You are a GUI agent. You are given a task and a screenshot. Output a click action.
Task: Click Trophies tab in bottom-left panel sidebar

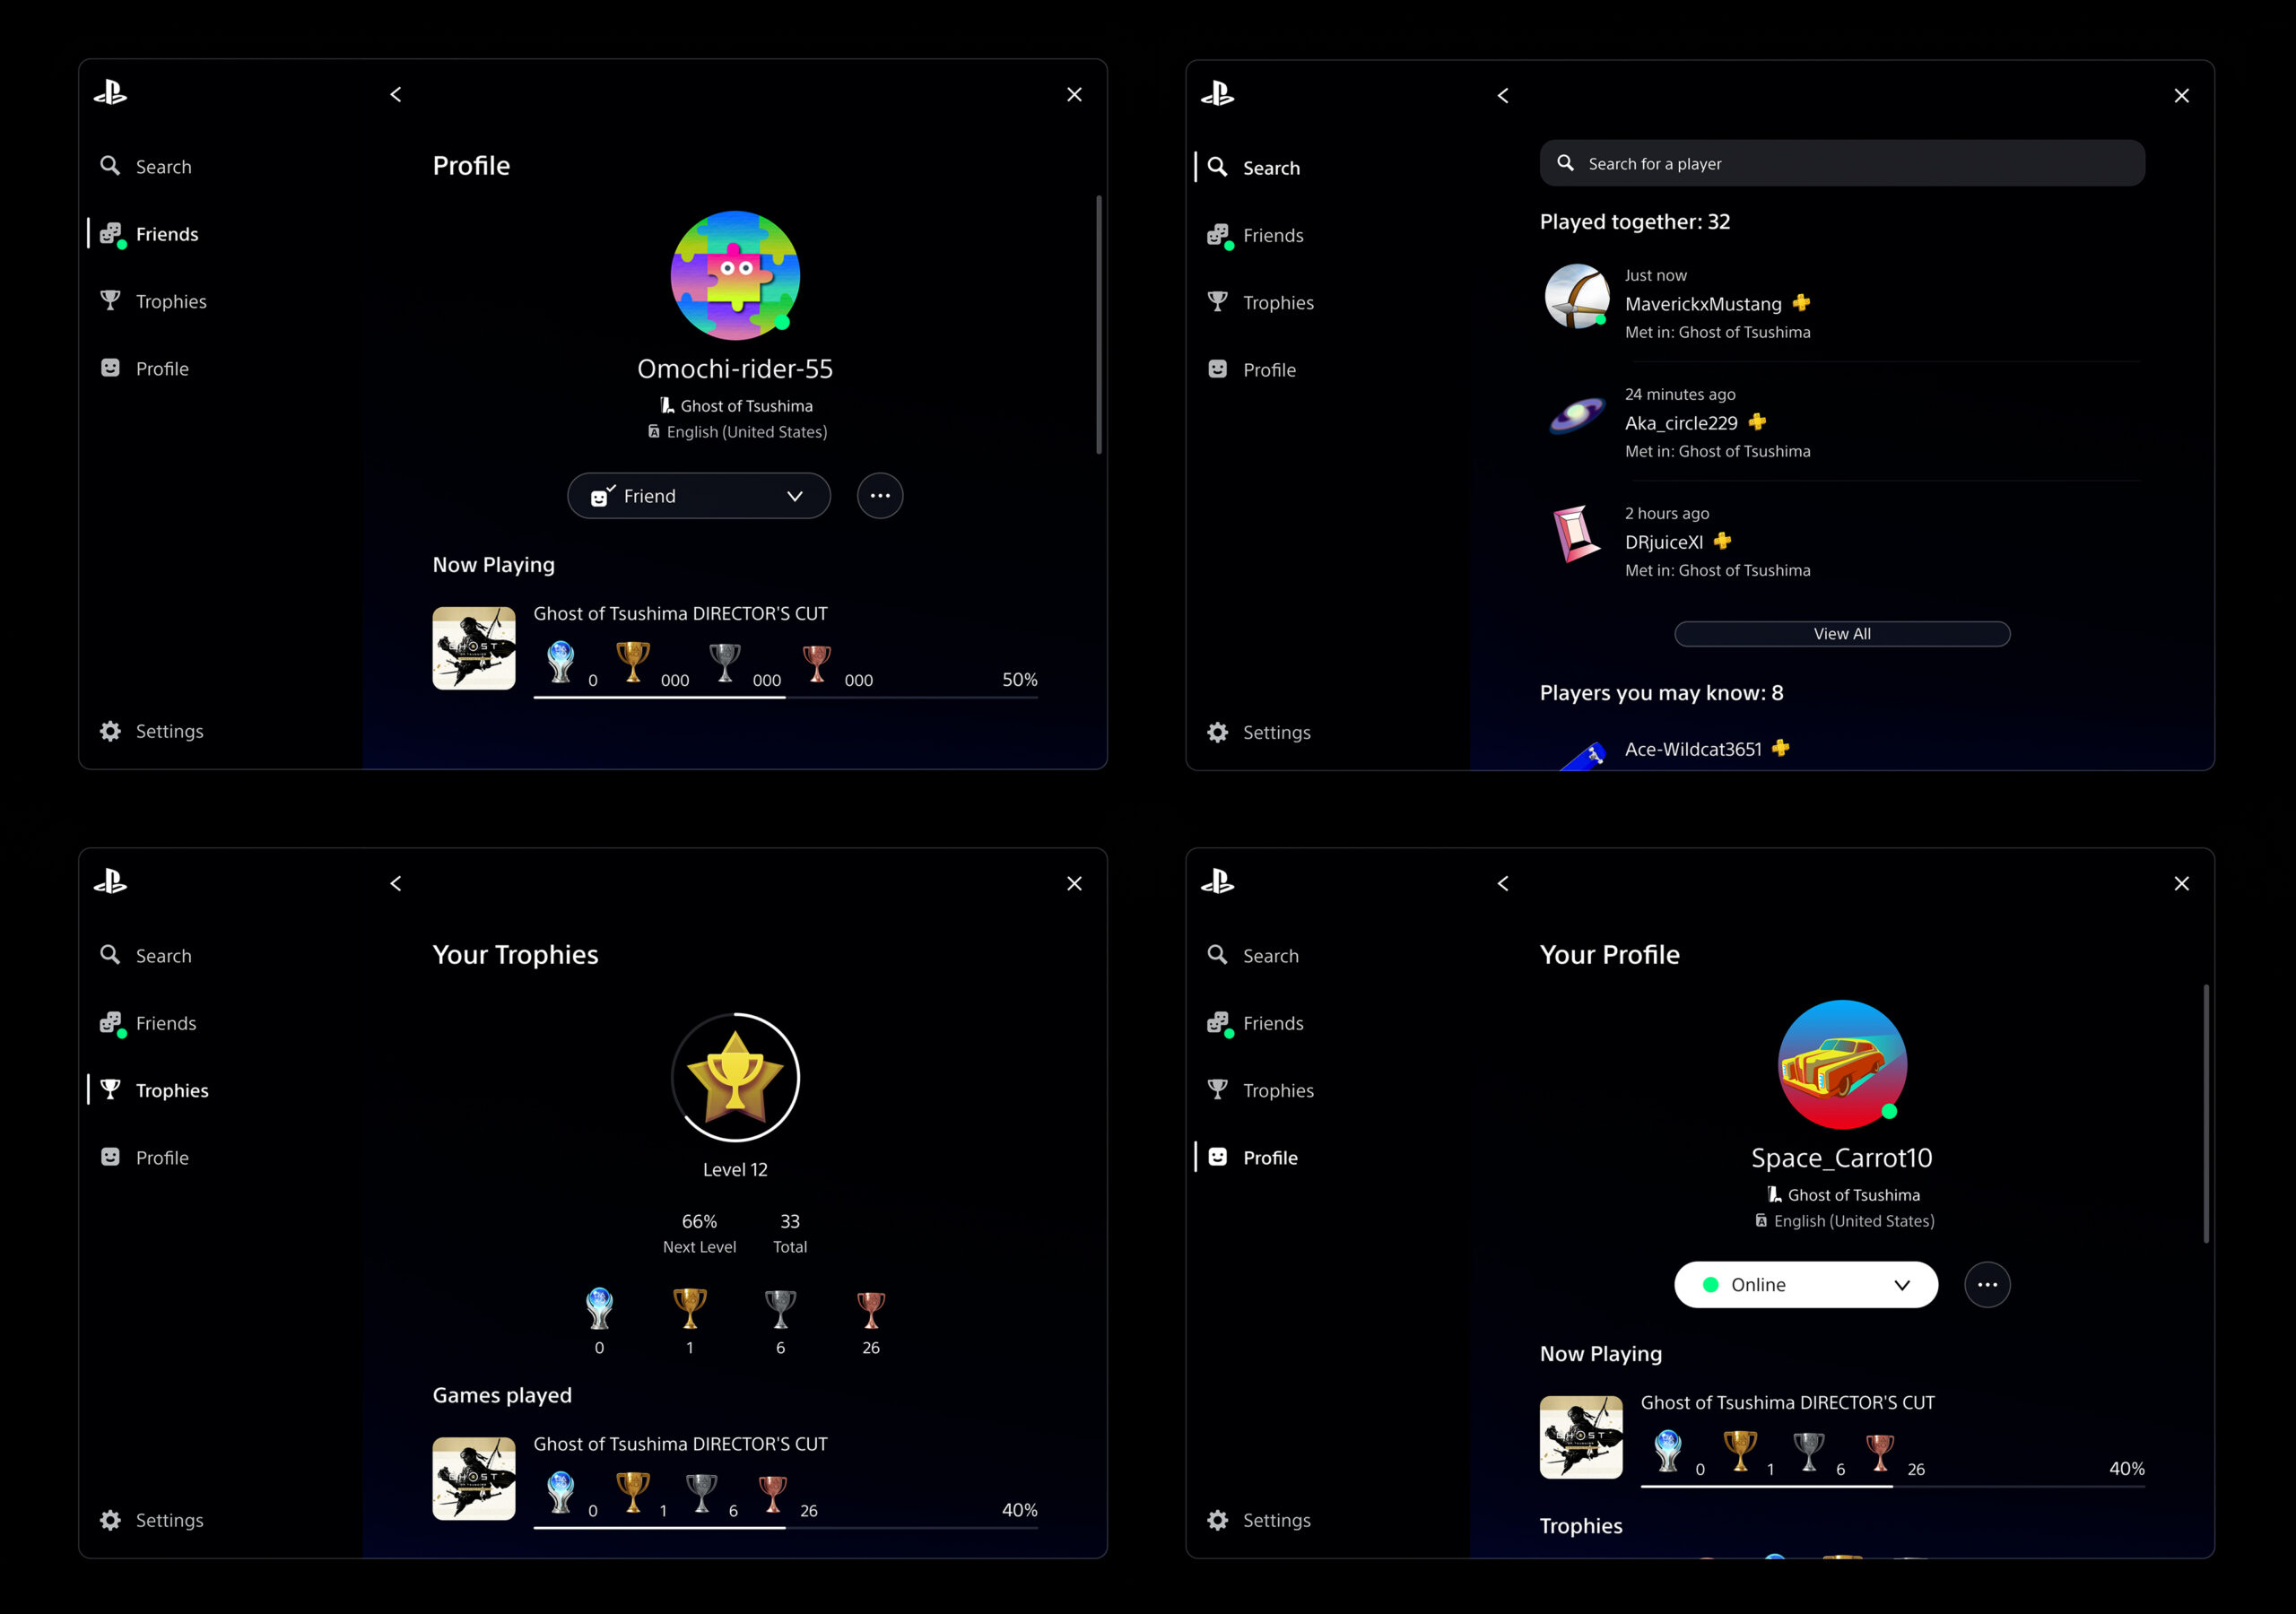click(x=170, y=1090)
